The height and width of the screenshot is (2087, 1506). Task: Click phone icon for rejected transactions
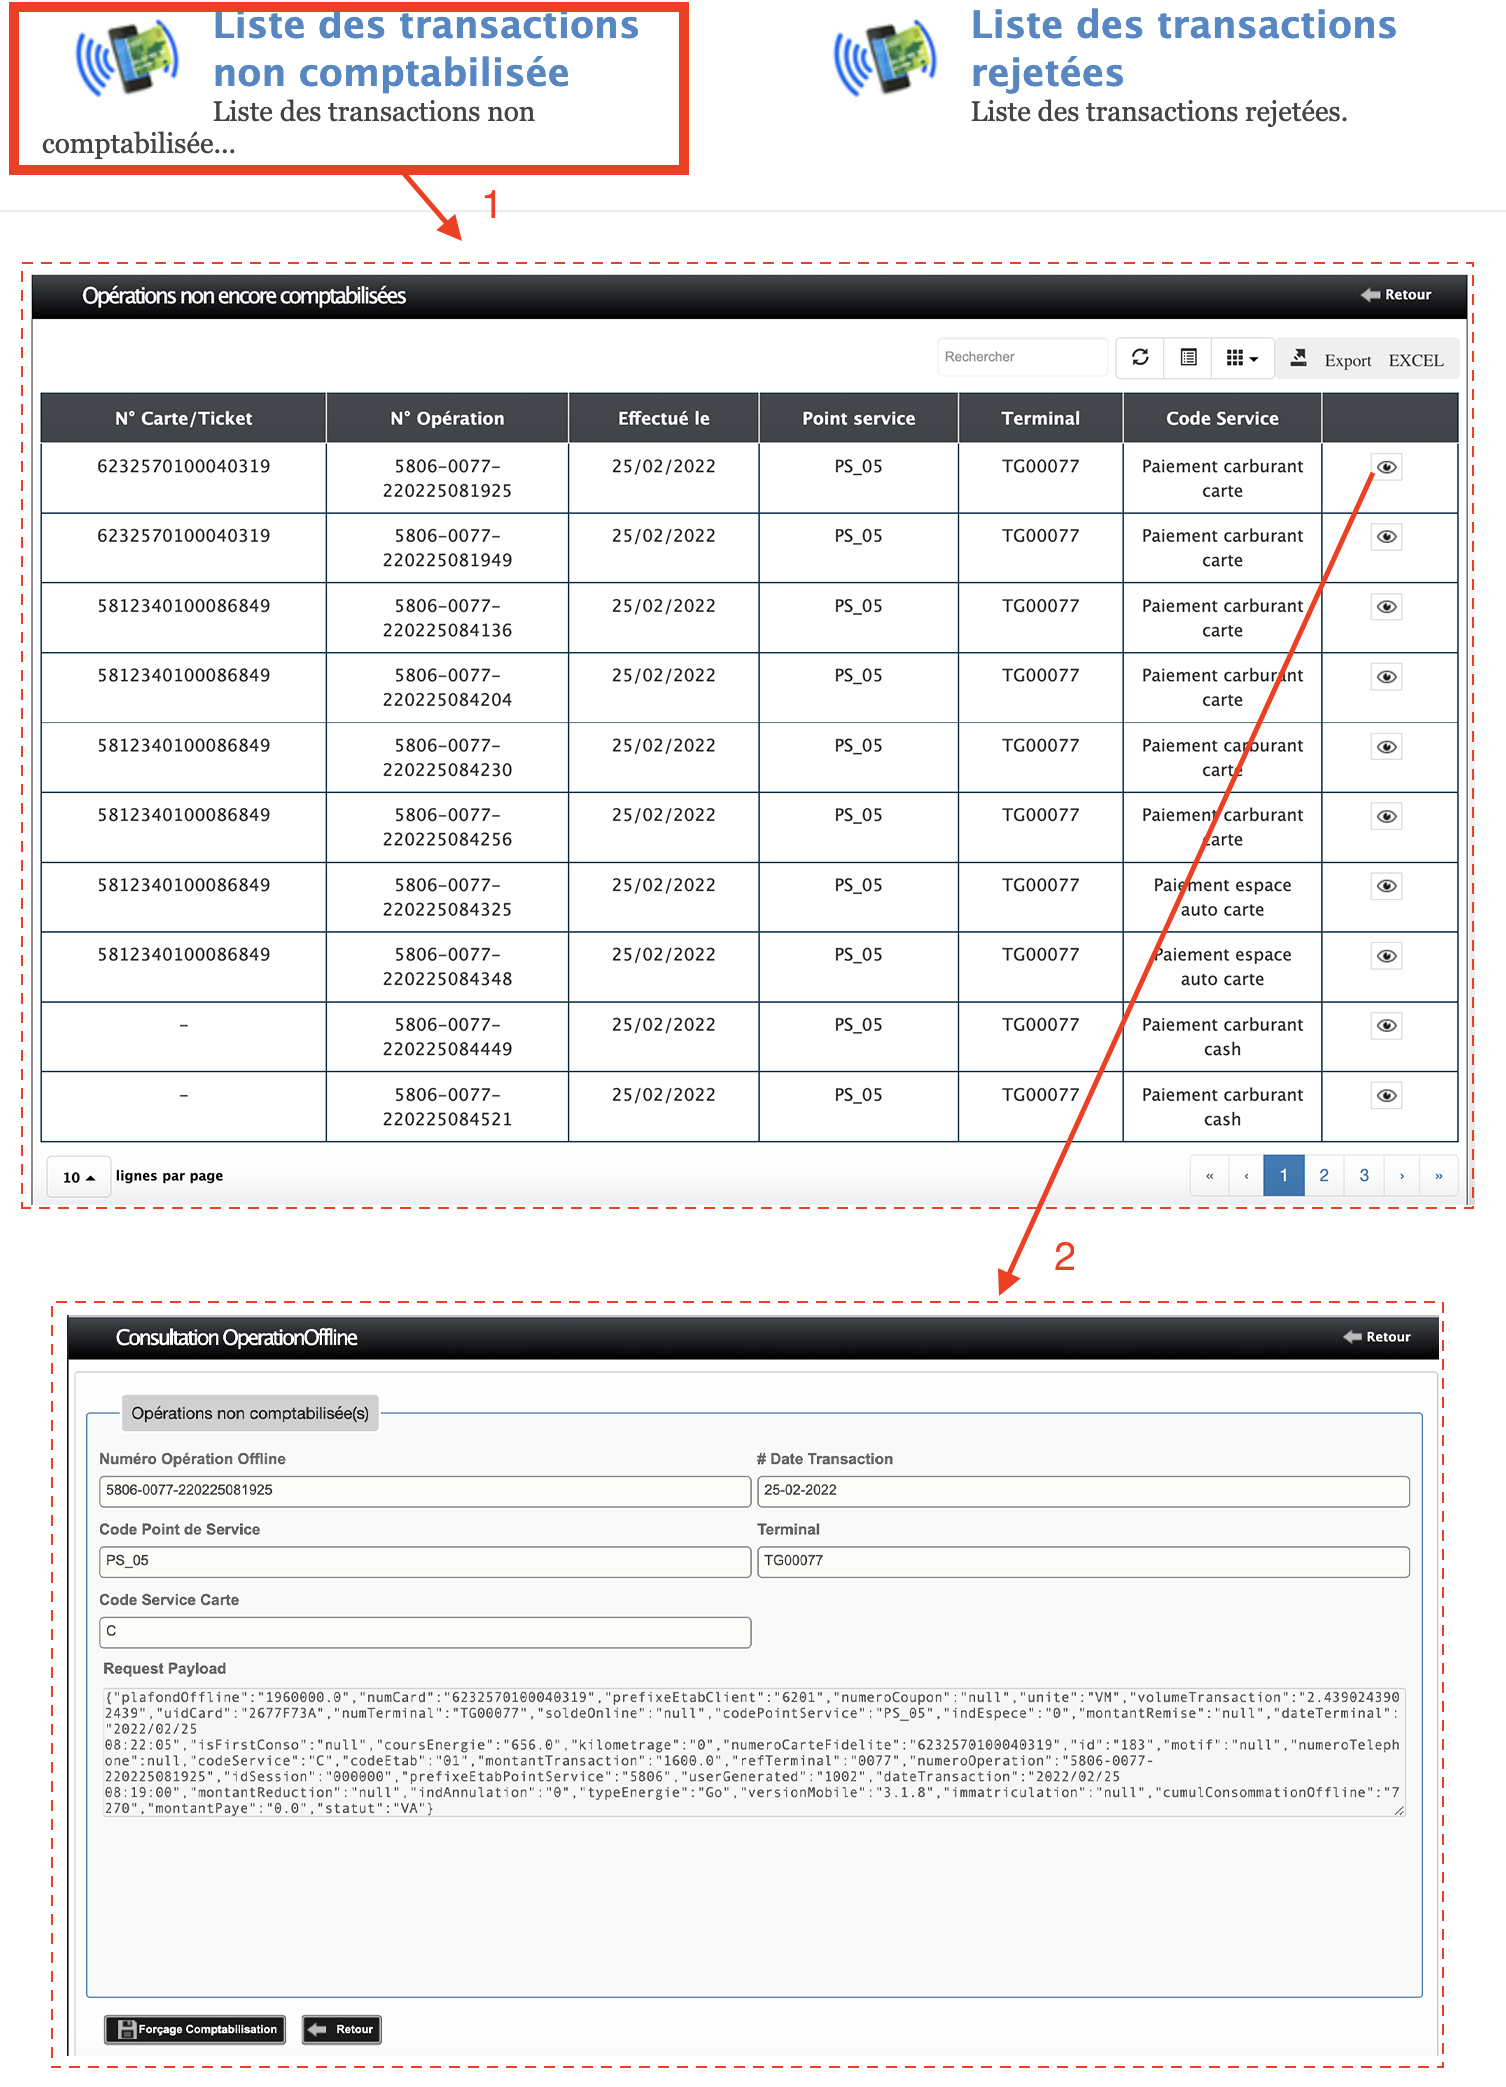886,58
